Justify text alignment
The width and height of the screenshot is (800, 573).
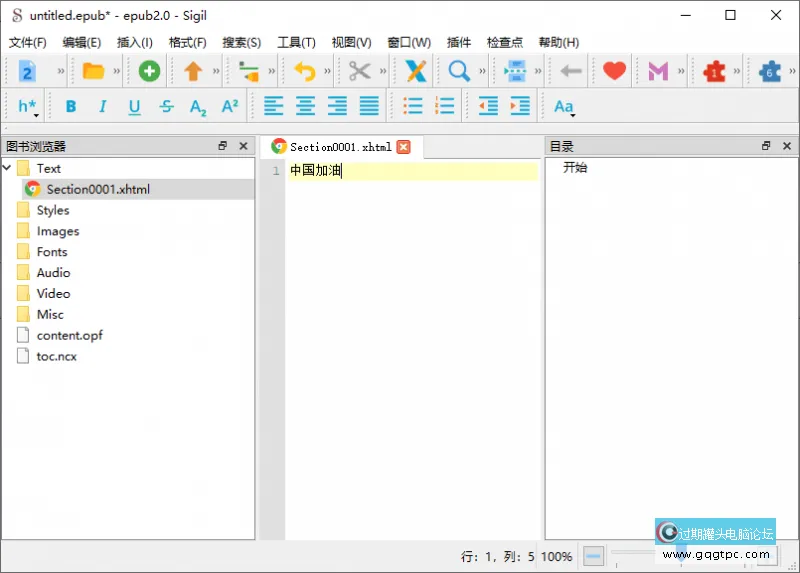pyautogui.click(x=369, y=106)
